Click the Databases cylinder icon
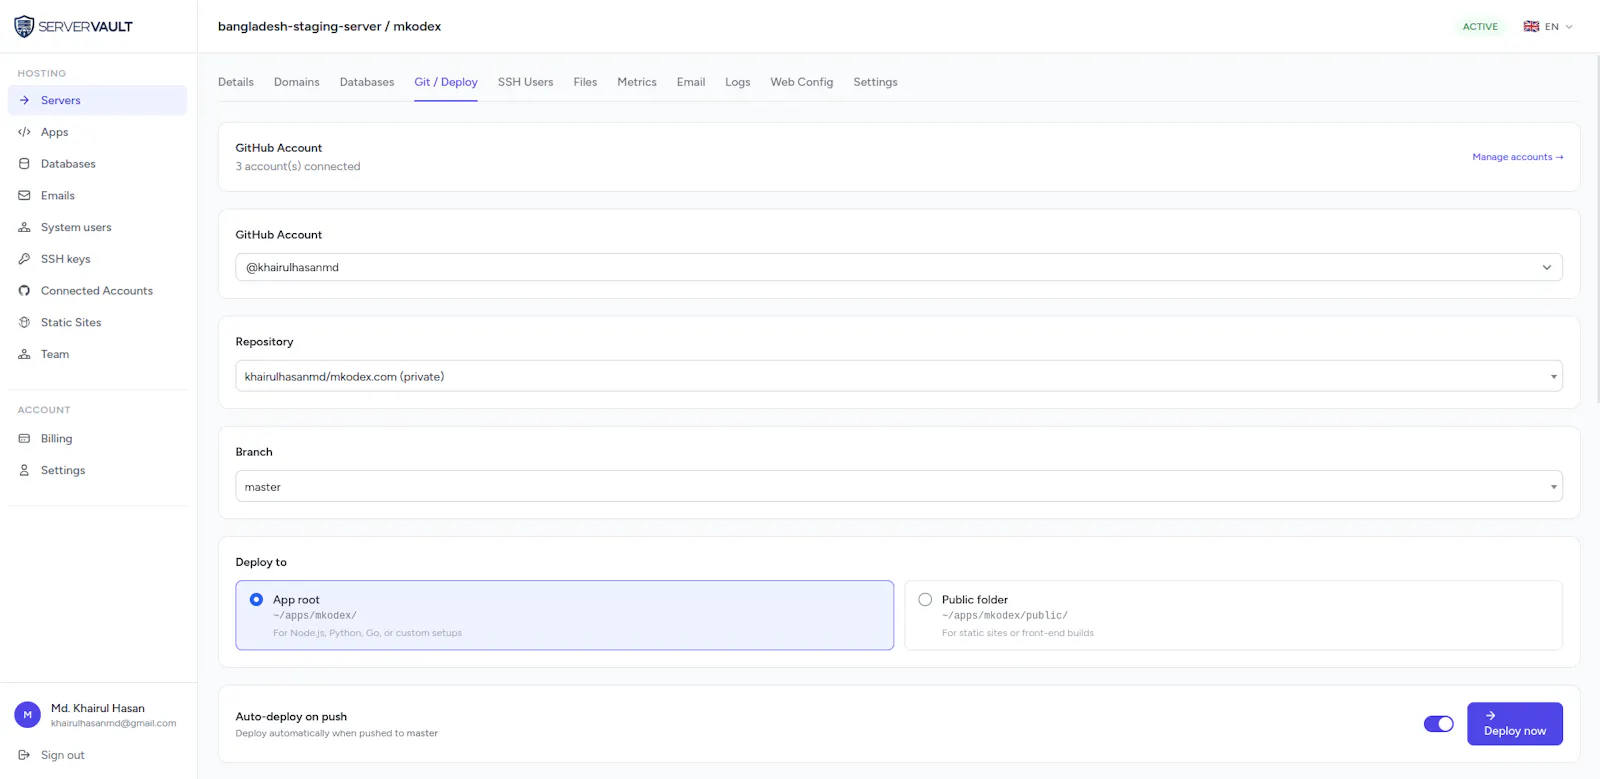This screenshot has height=779, width=1600. (x=24, y=164)
